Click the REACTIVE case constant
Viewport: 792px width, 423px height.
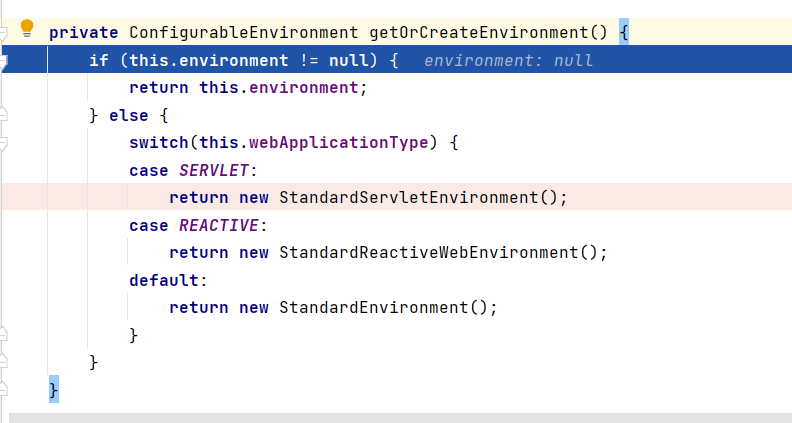[219, 225]
